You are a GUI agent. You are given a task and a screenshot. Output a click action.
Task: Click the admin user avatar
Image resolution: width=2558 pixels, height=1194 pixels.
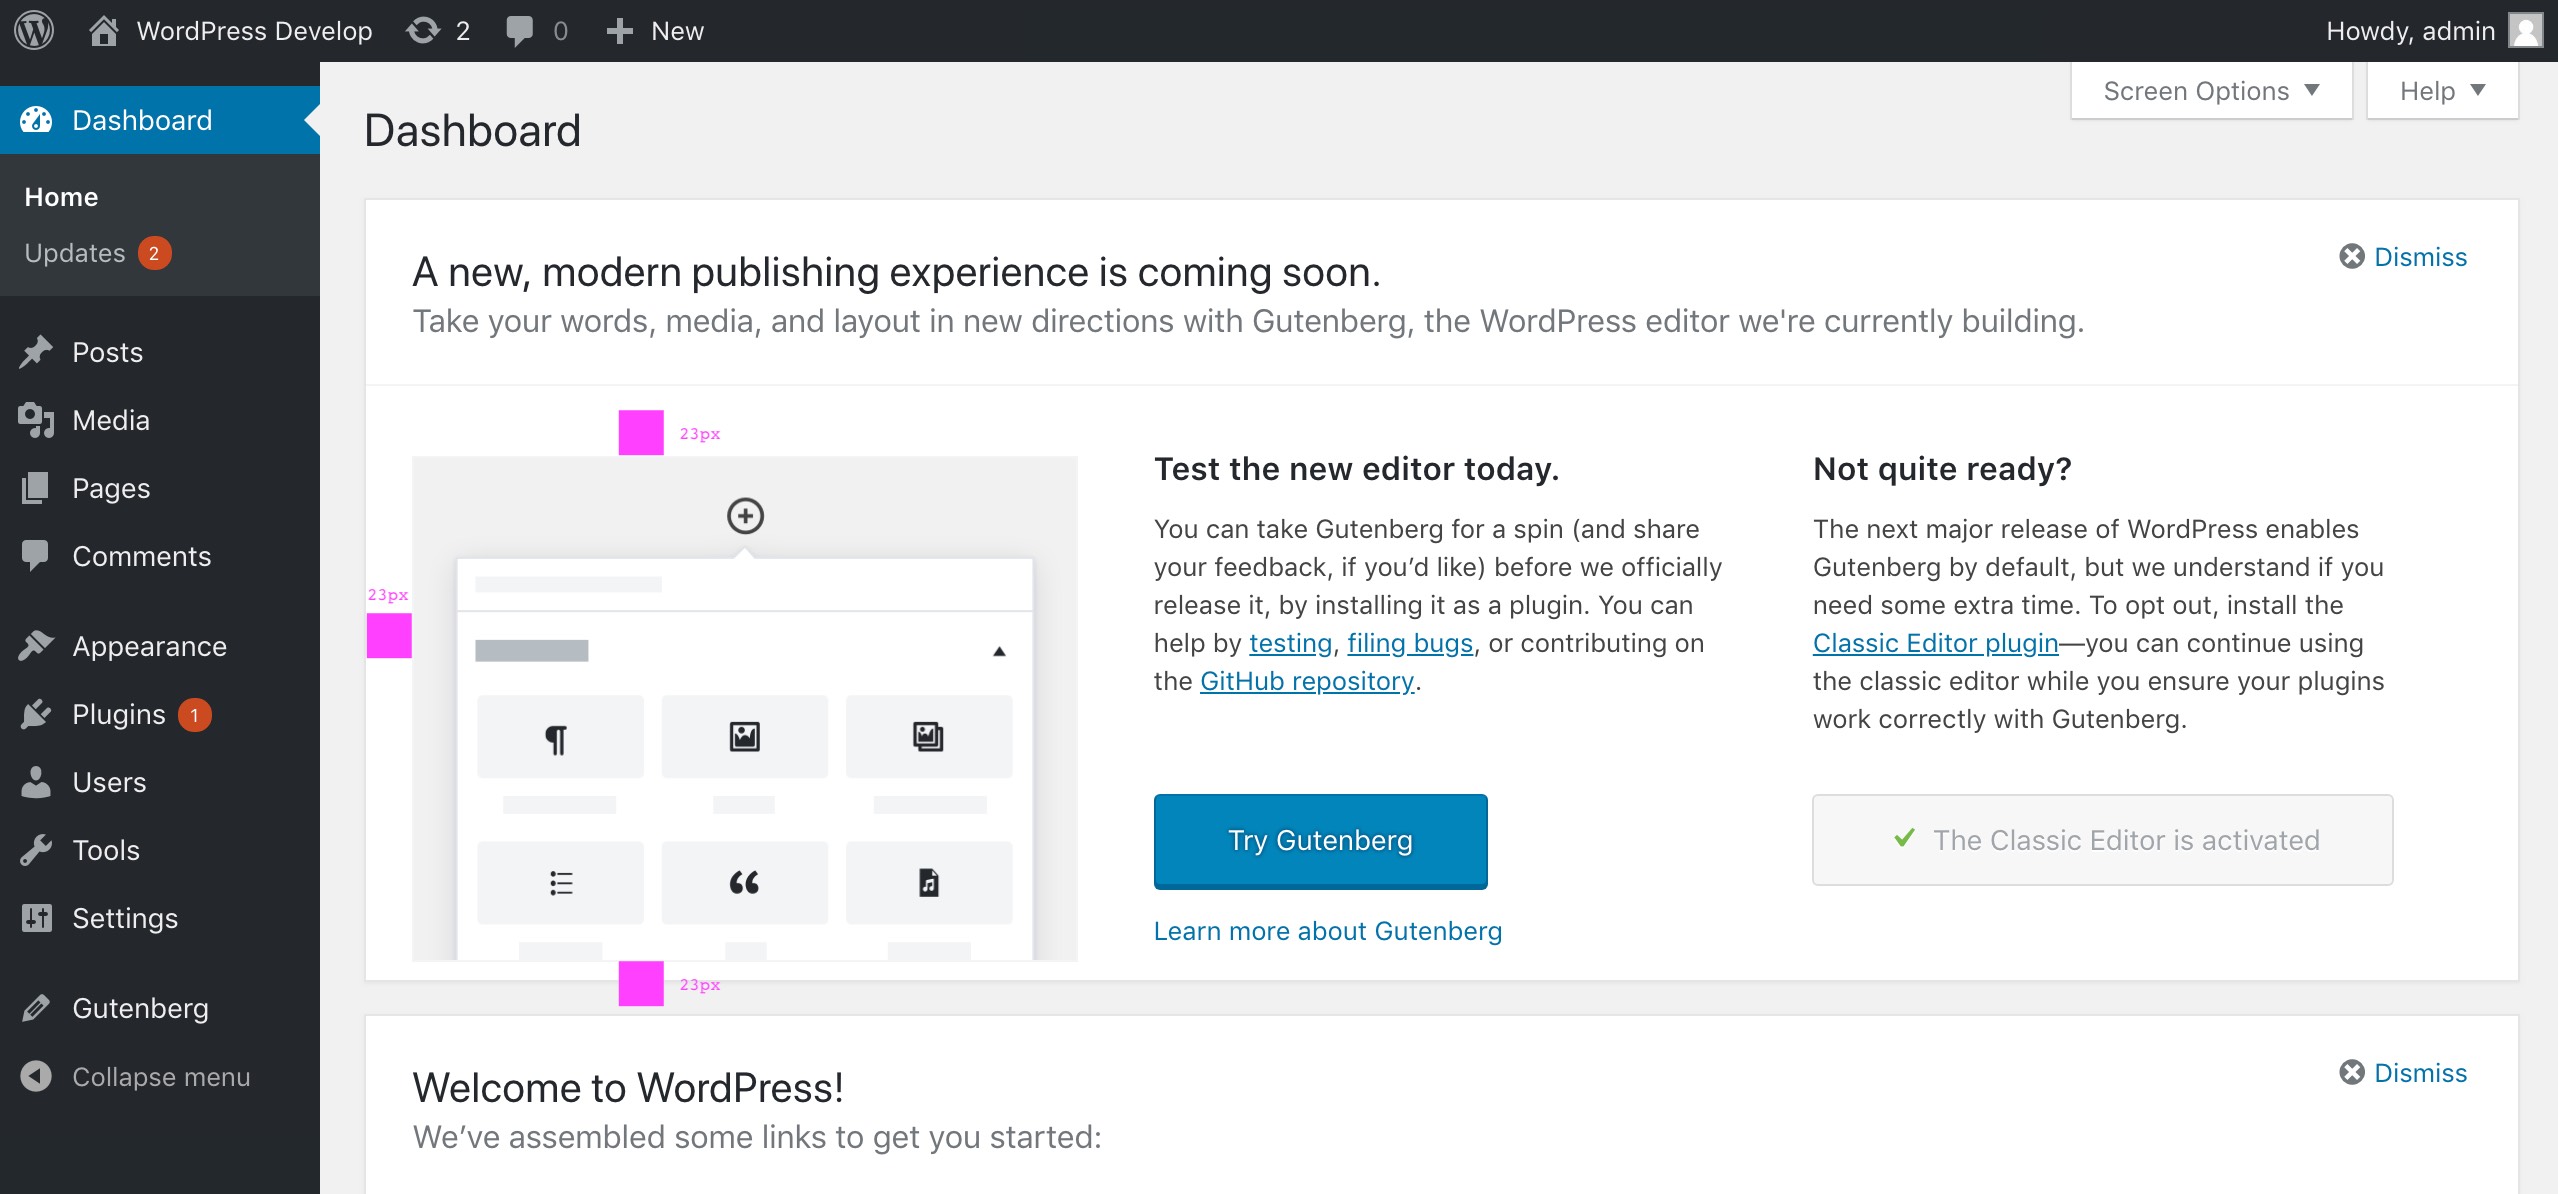point(2526,31)
